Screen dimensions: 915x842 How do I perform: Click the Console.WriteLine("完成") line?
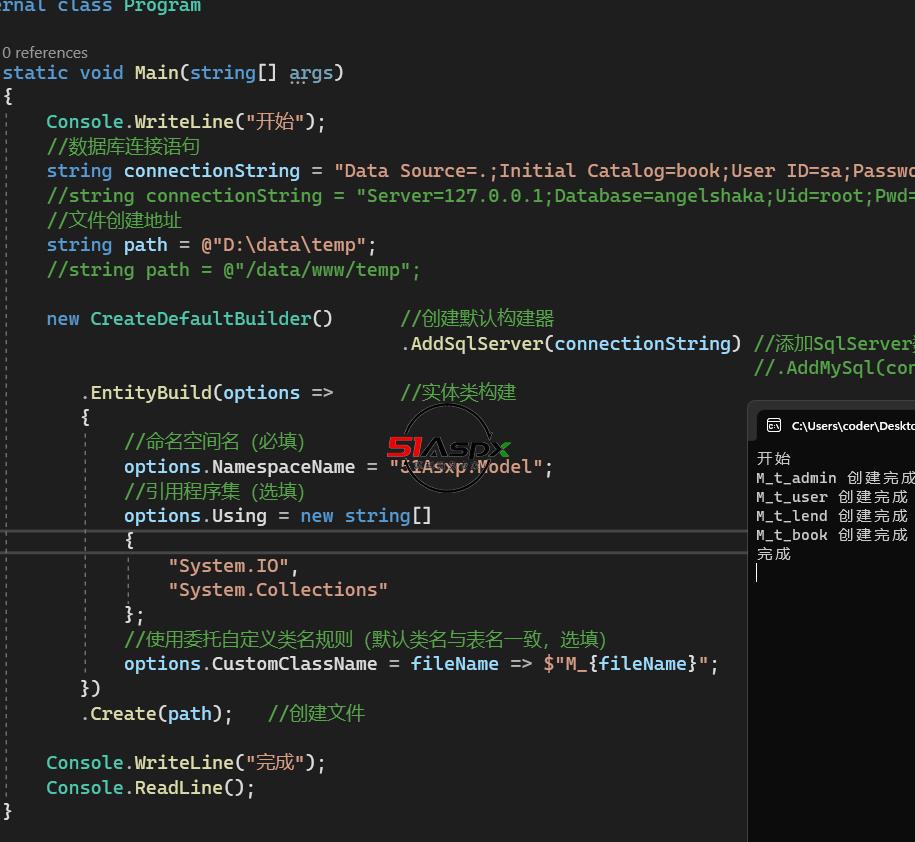[x=186, y=762]
